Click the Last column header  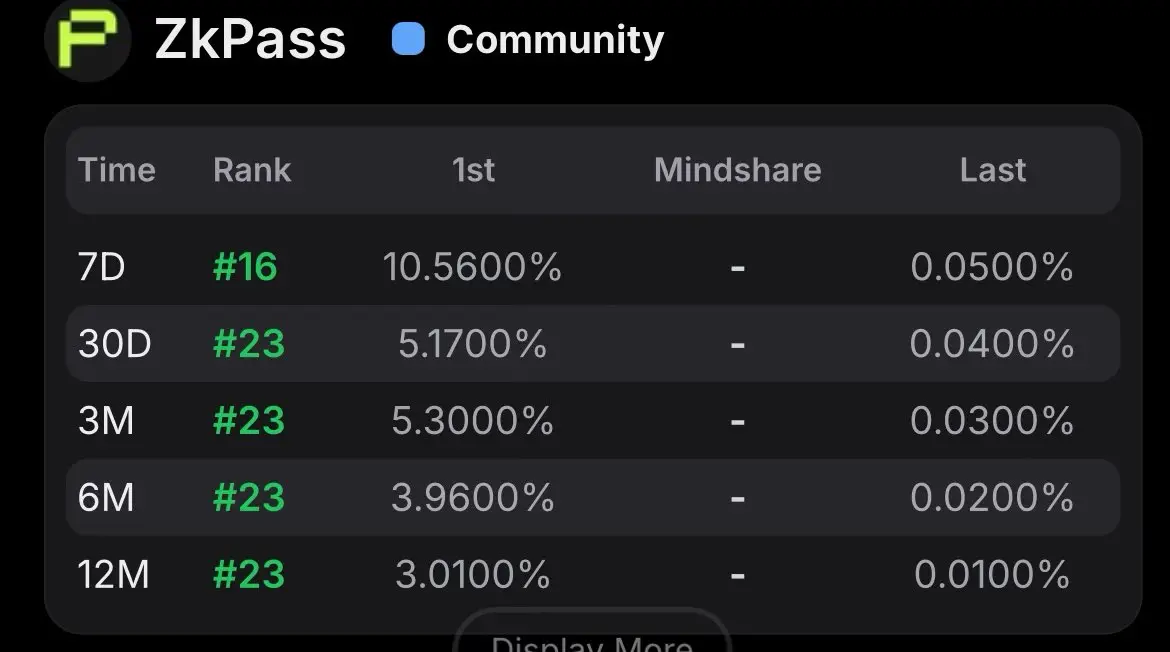[992, 170]
